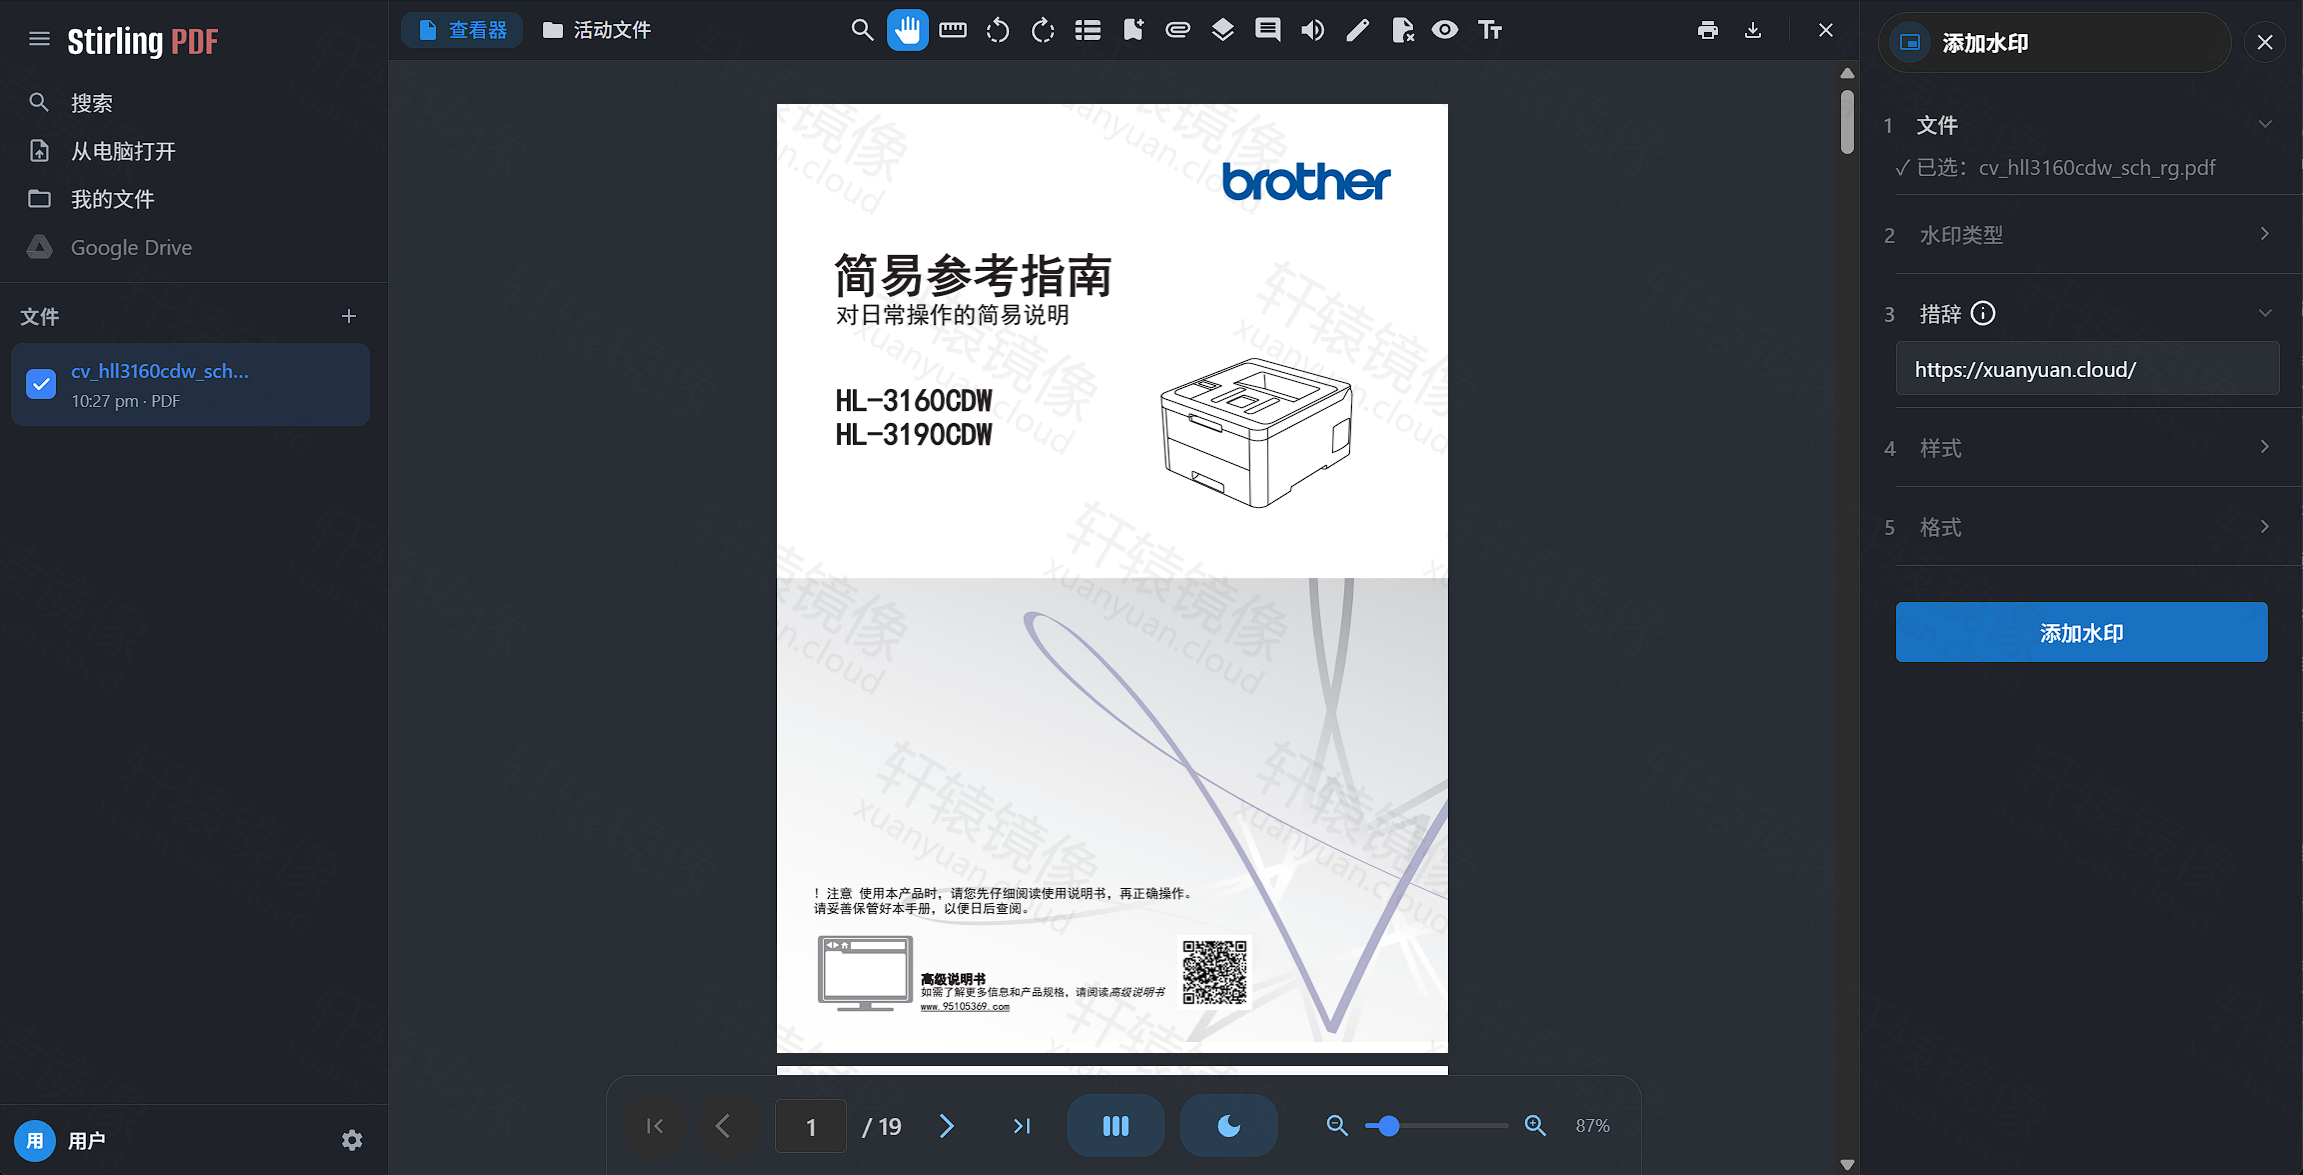Uncheck the cv_hll3160cdw_sch file checkbox
The height and width of the screenshot is (1175, 2303).
point(41,384)
